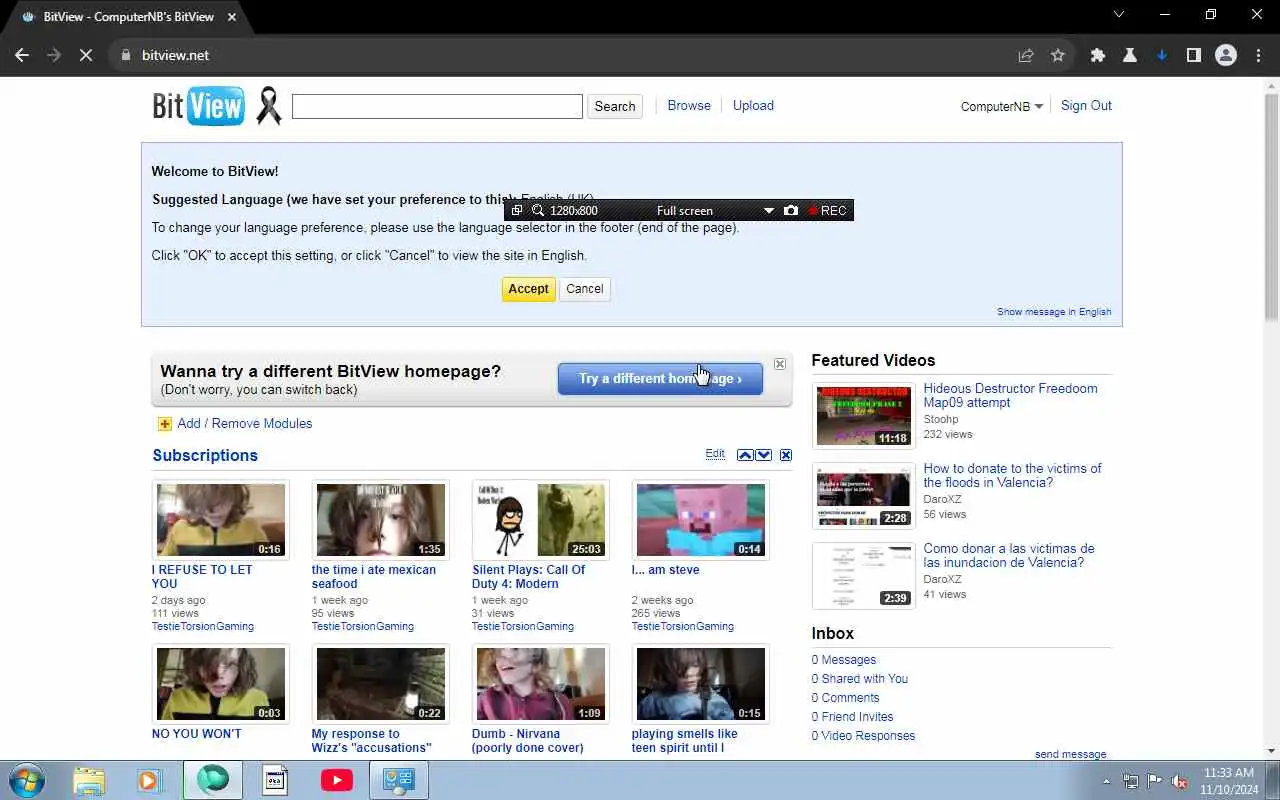Viewport: 1280px width, 800px height.
Task: Click Show message in English link
Action: pyautogui.click(x=1054, y=312)
